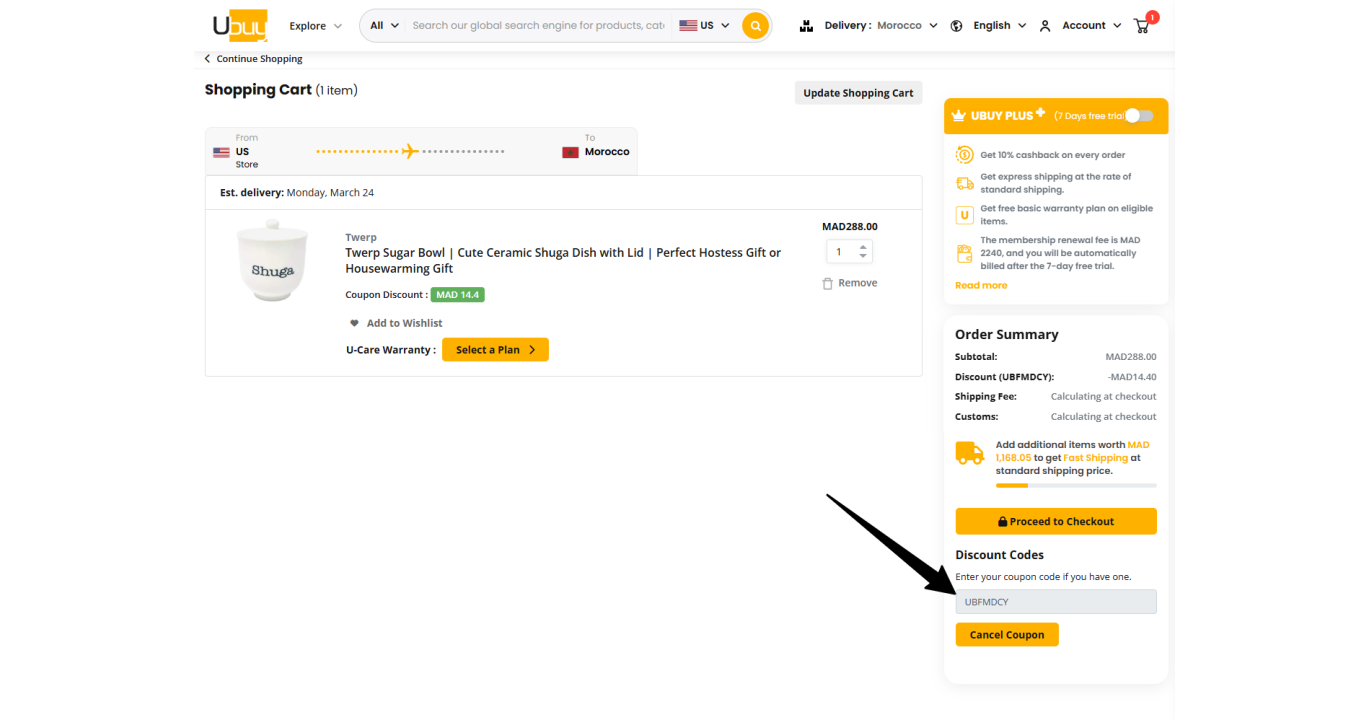Click Select a Plan warranty button
The image size is (1368, 720).
click(x=495, y=350)
